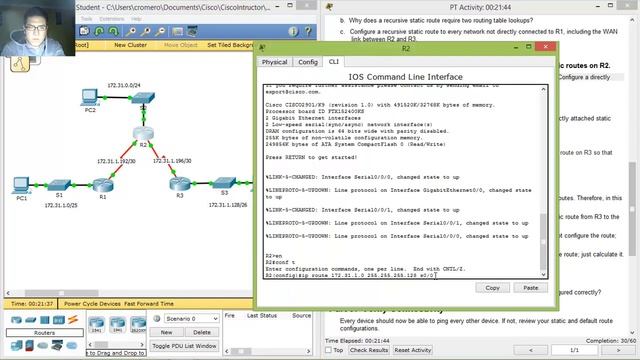Viewport: 640px width, 360px height.
Task: Click switch S1 in the topology
Action: click(x=60, y=185)
